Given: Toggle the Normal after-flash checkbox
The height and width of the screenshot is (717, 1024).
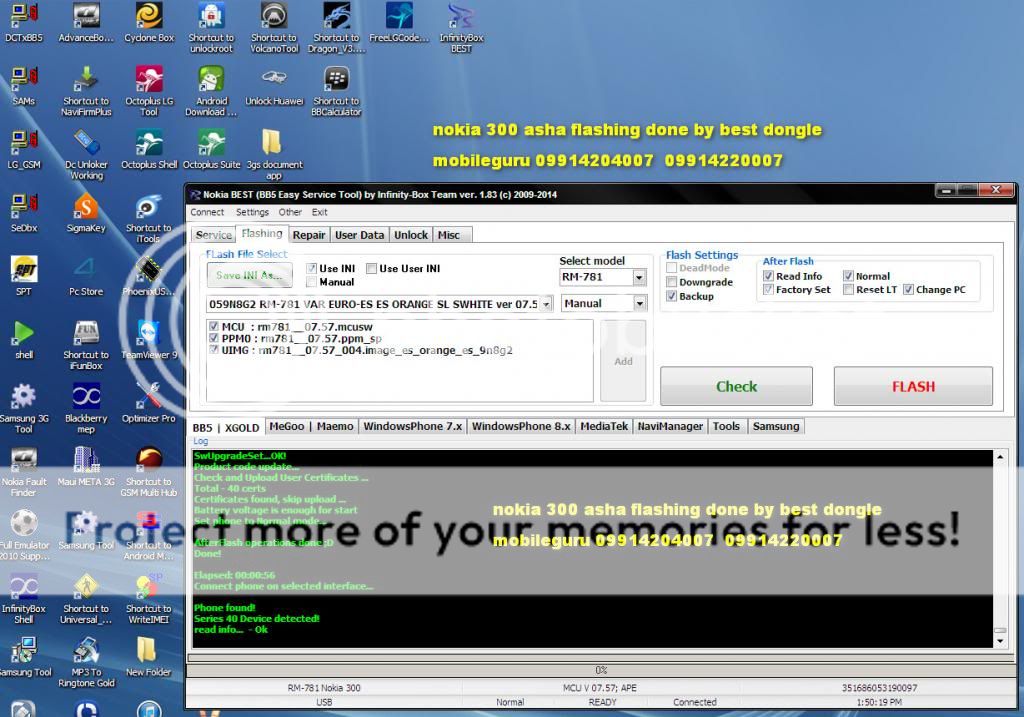Looking at the screenshot, I should [x=848, y=276].
